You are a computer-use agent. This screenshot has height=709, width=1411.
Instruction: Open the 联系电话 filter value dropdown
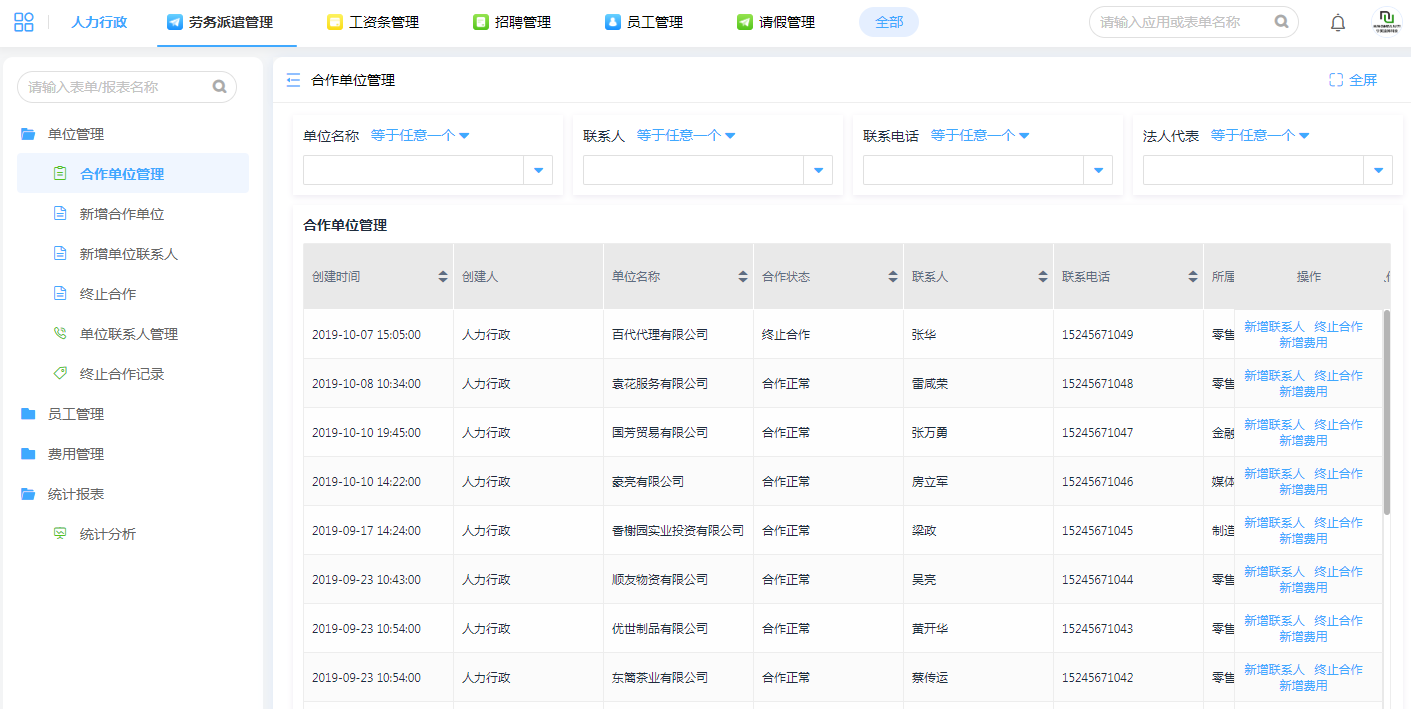point(1098,171)
